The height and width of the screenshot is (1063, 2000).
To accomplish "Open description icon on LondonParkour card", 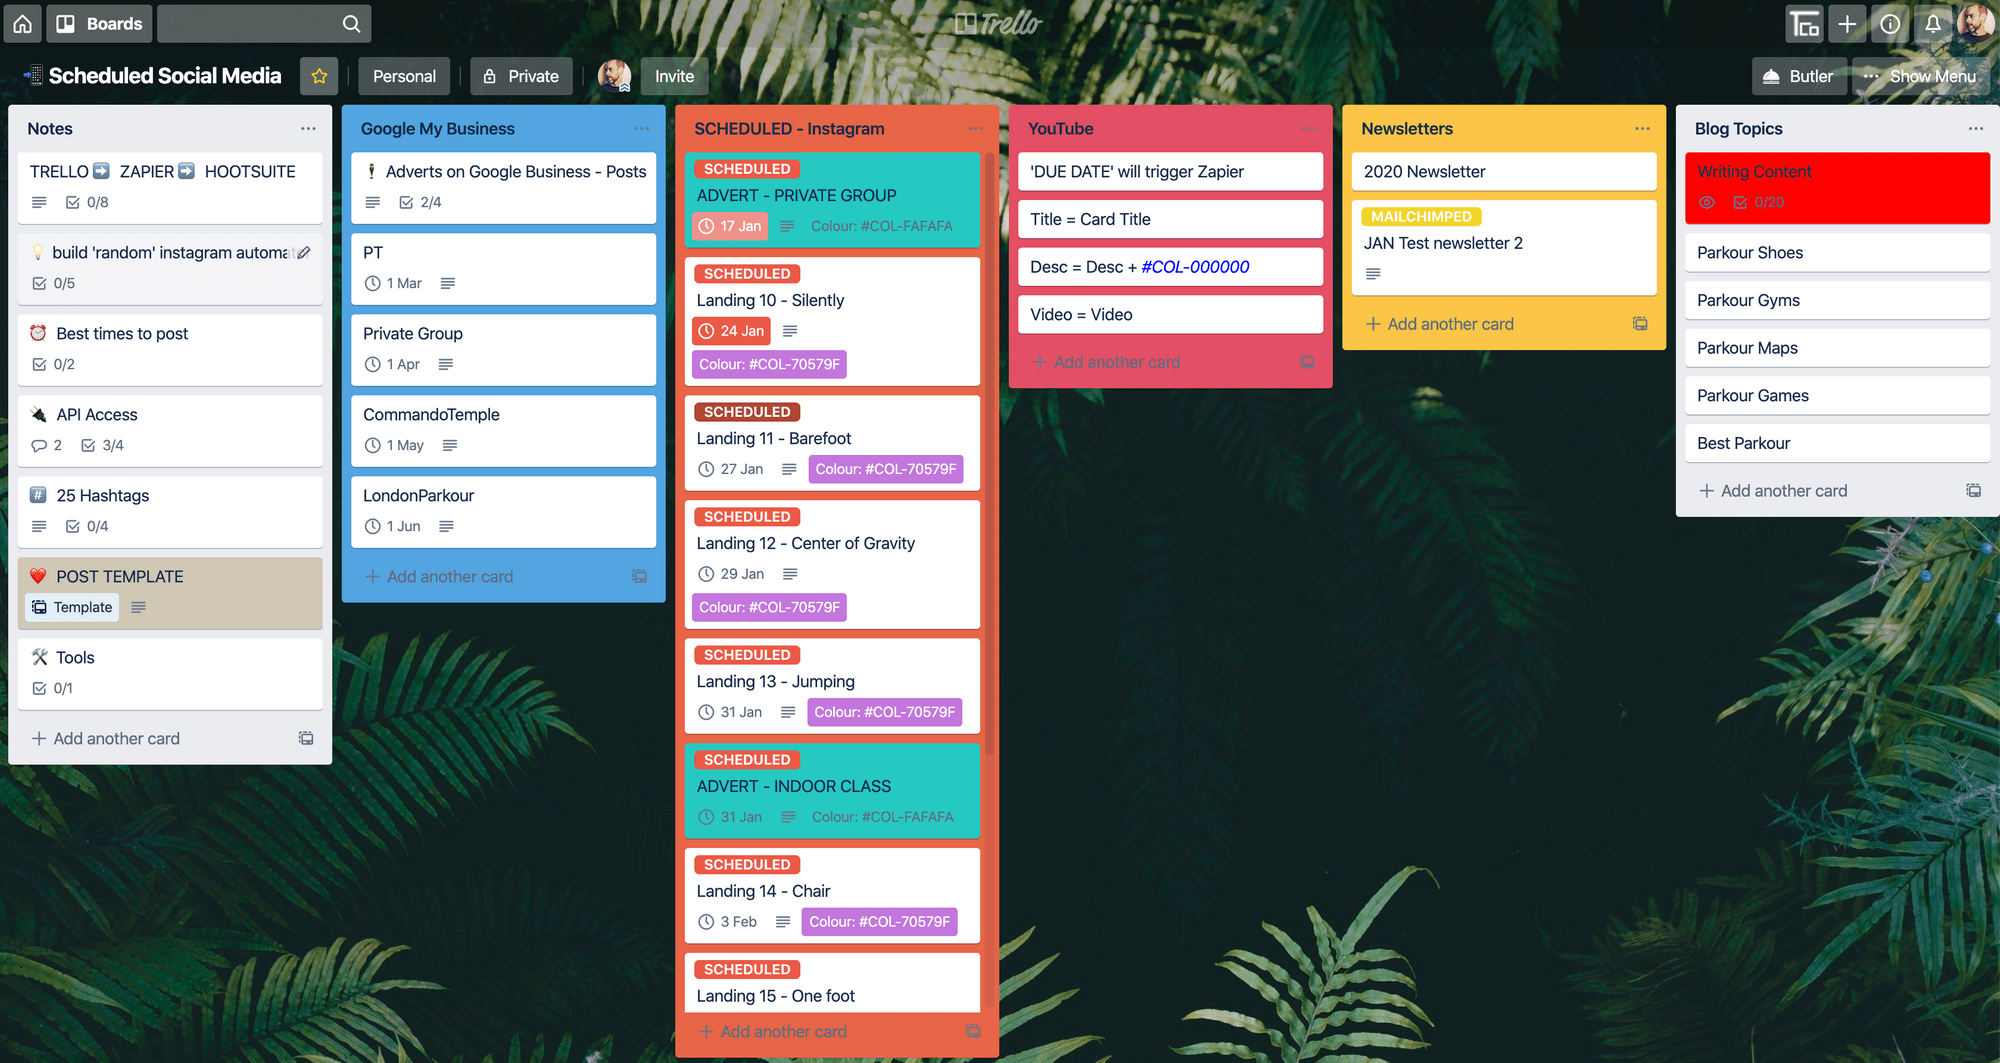I will (x=446, y=526).
